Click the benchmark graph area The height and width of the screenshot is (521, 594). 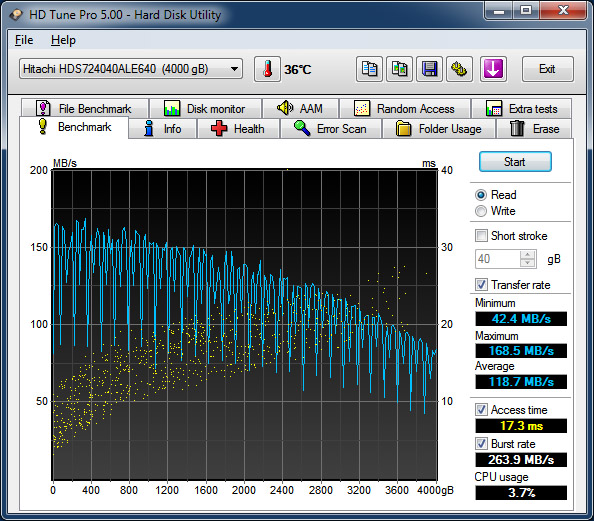(245, 325)
